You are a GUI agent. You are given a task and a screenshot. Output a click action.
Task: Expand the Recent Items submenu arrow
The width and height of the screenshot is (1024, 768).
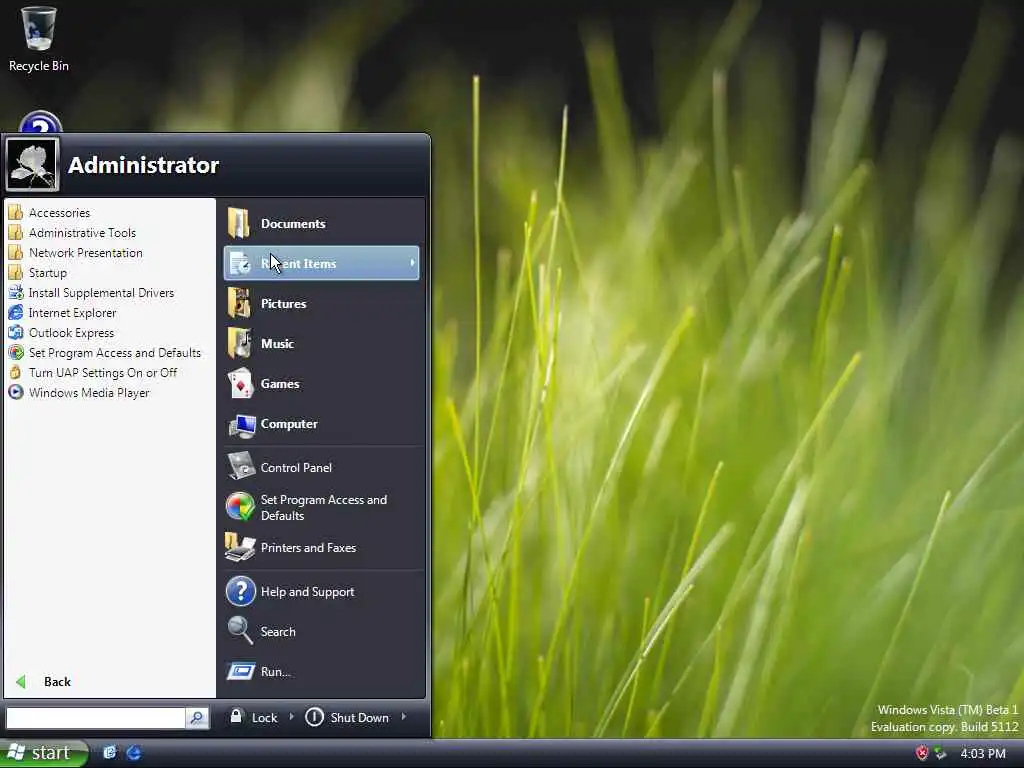[412, 263]
